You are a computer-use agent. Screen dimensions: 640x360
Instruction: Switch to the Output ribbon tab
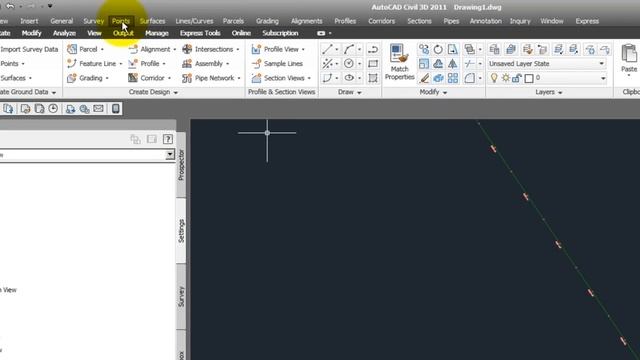coord(123,33)
